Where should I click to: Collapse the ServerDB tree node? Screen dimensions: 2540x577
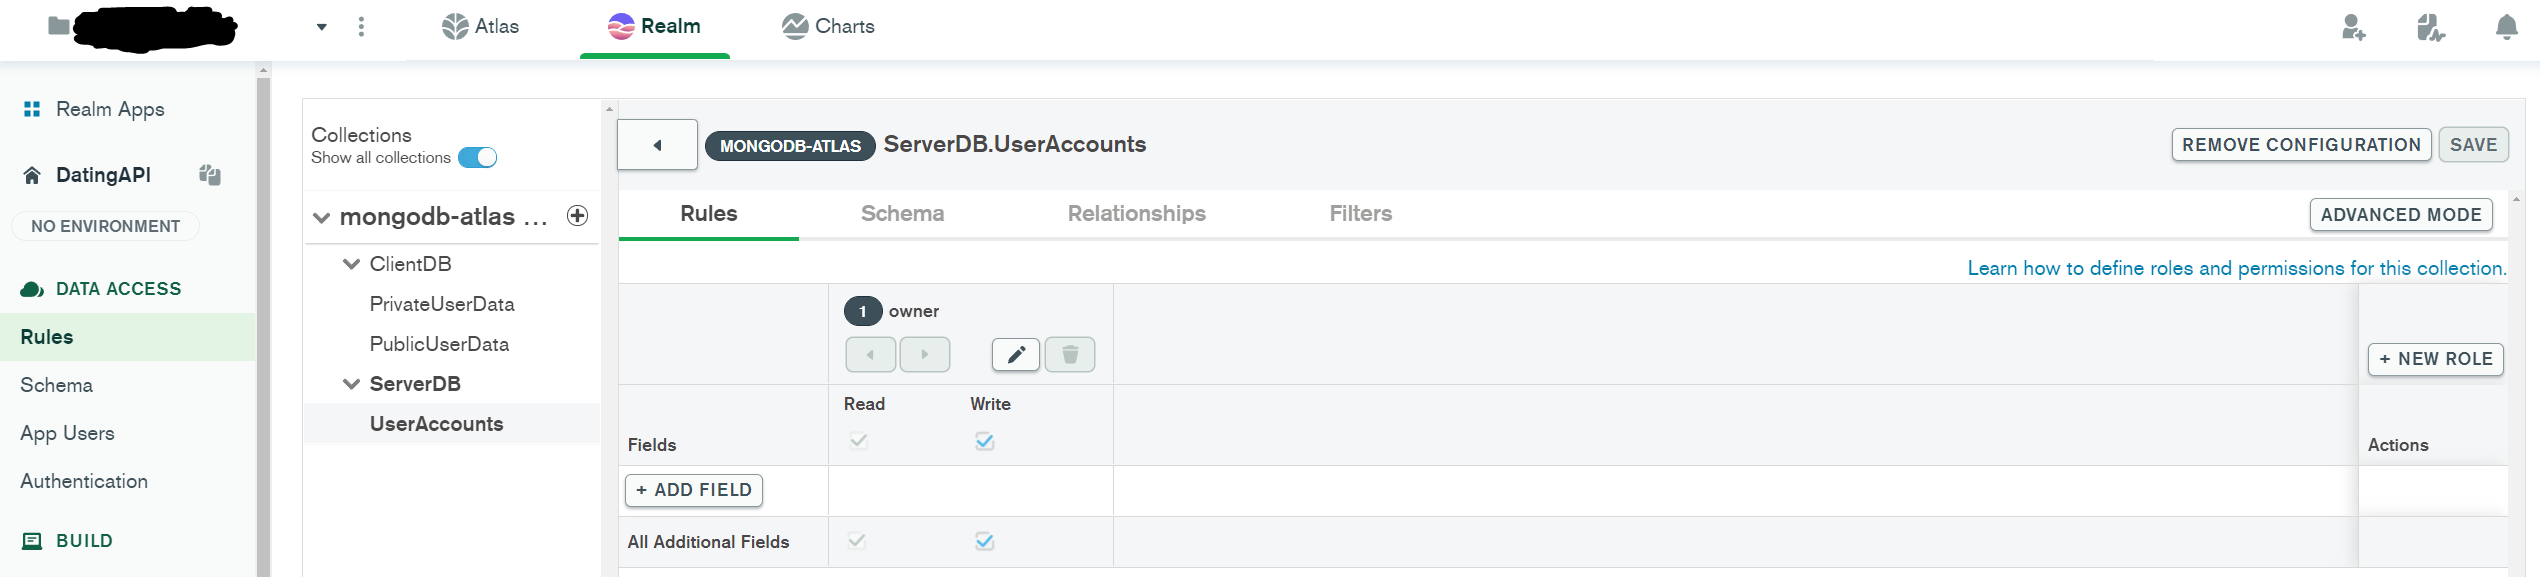coord(351,384)
